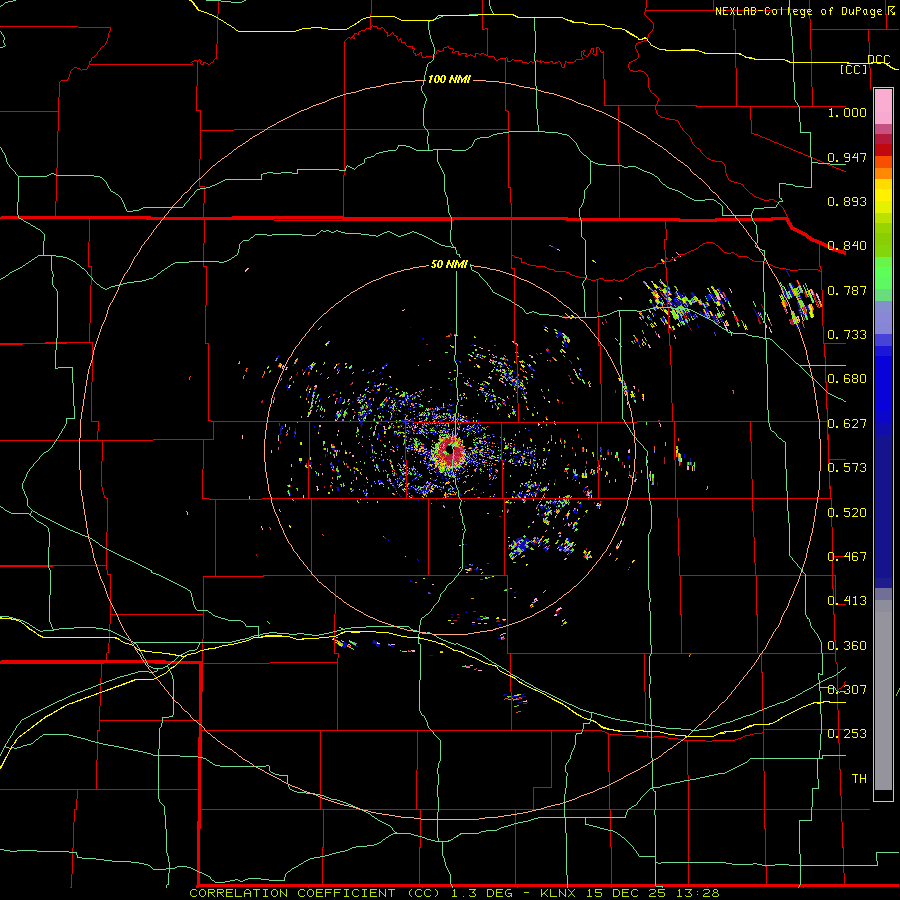The width and height of the screenshot is (900, 900).
Task: Pick the 0.307 legend value
Action: tap(847, 690)
